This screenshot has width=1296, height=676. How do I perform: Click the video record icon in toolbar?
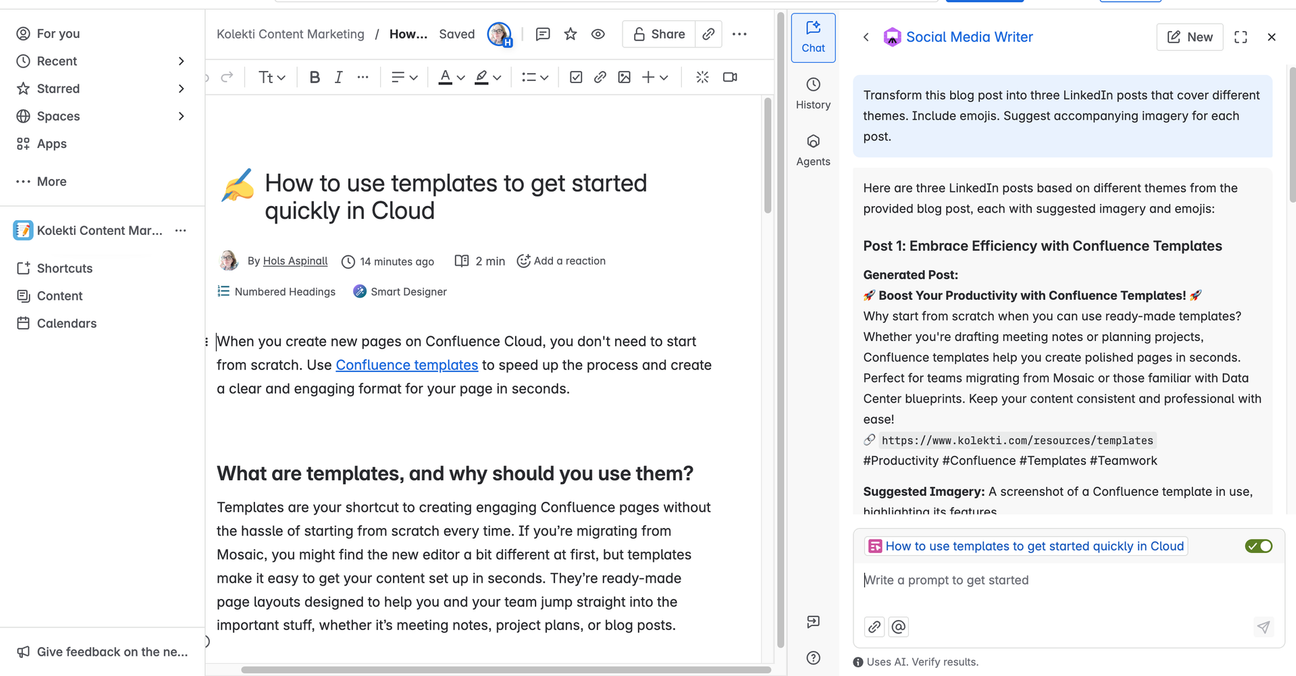coord(730,77)
